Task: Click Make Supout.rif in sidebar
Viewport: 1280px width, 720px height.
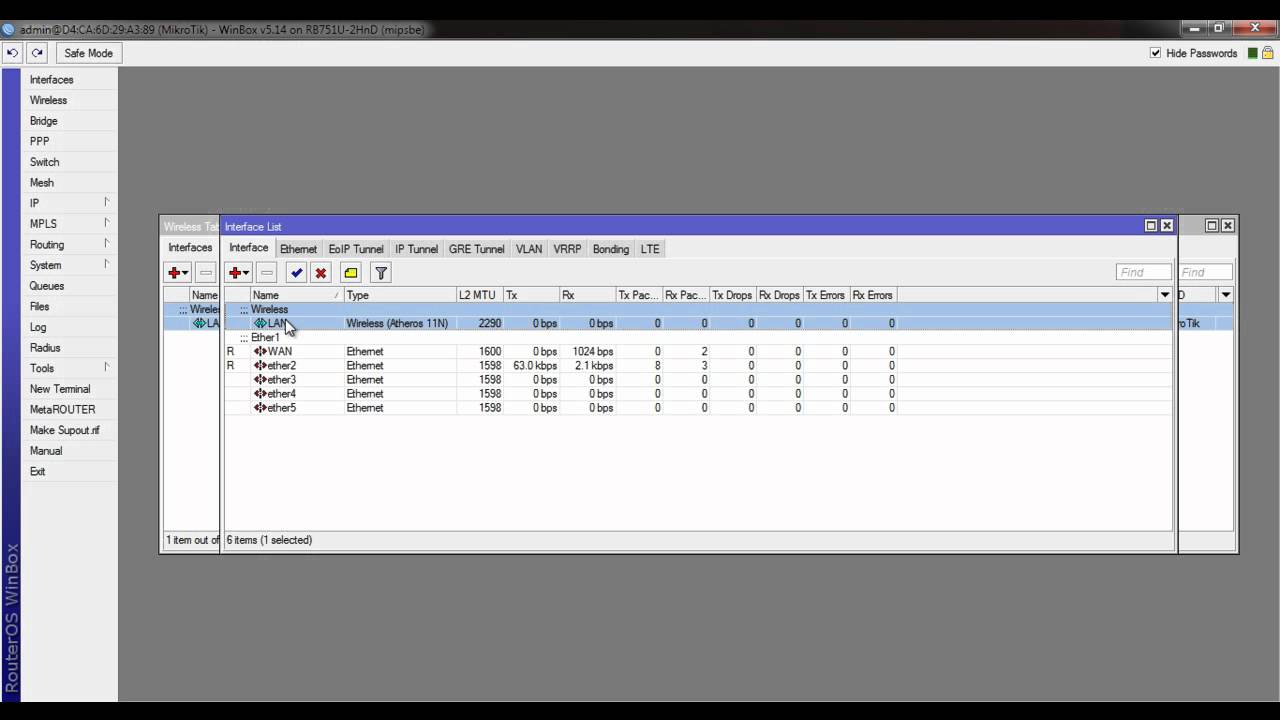Action: 64,430
